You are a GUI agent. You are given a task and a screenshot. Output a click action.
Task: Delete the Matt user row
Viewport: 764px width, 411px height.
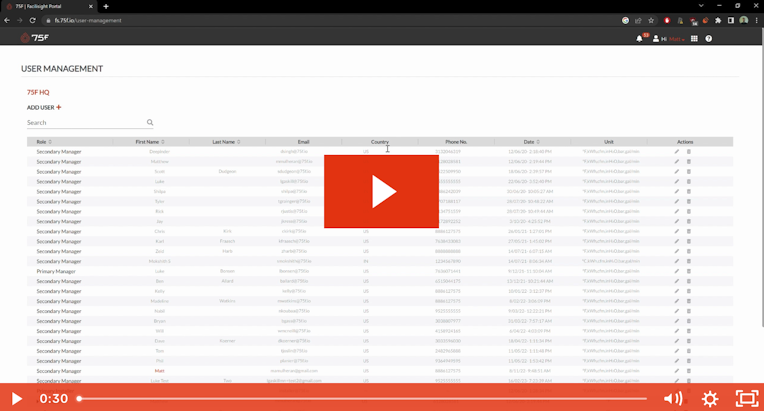[x=688, y=371]
